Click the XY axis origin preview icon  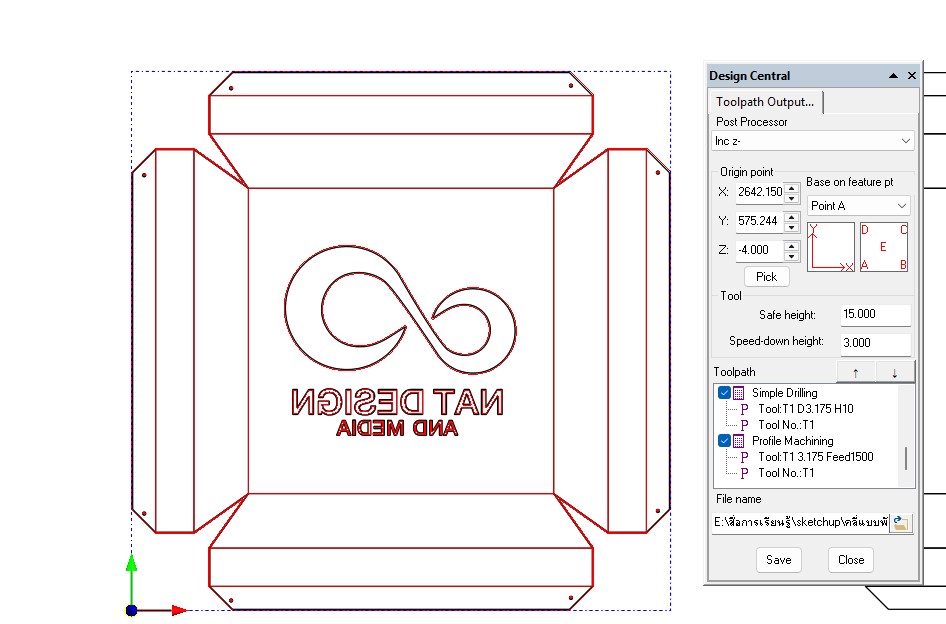coord(831,247)
